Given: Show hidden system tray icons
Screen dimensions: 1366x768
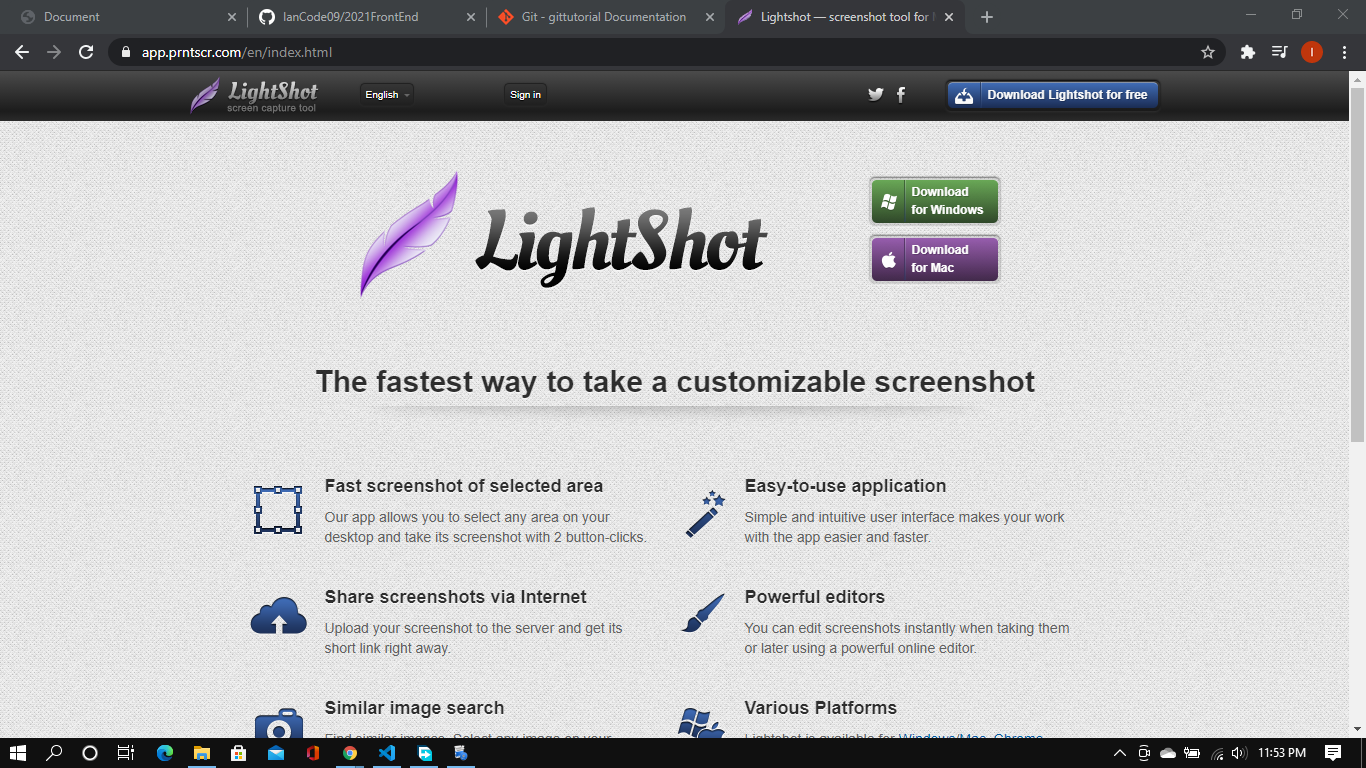Looking at the screenshot, I should coord(1119,753).
